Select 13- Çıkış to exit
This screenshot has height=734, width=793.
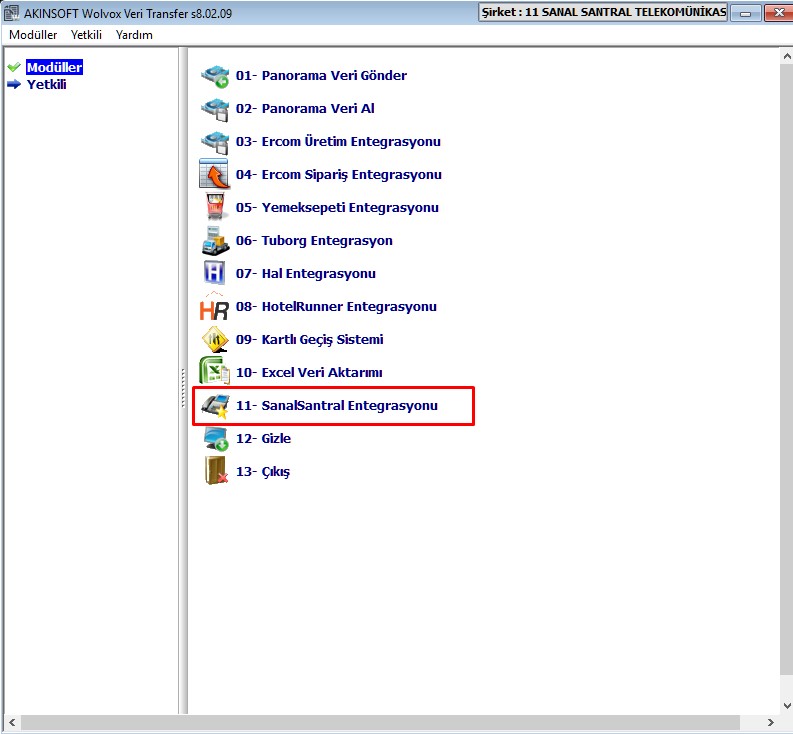coord(262,471)
